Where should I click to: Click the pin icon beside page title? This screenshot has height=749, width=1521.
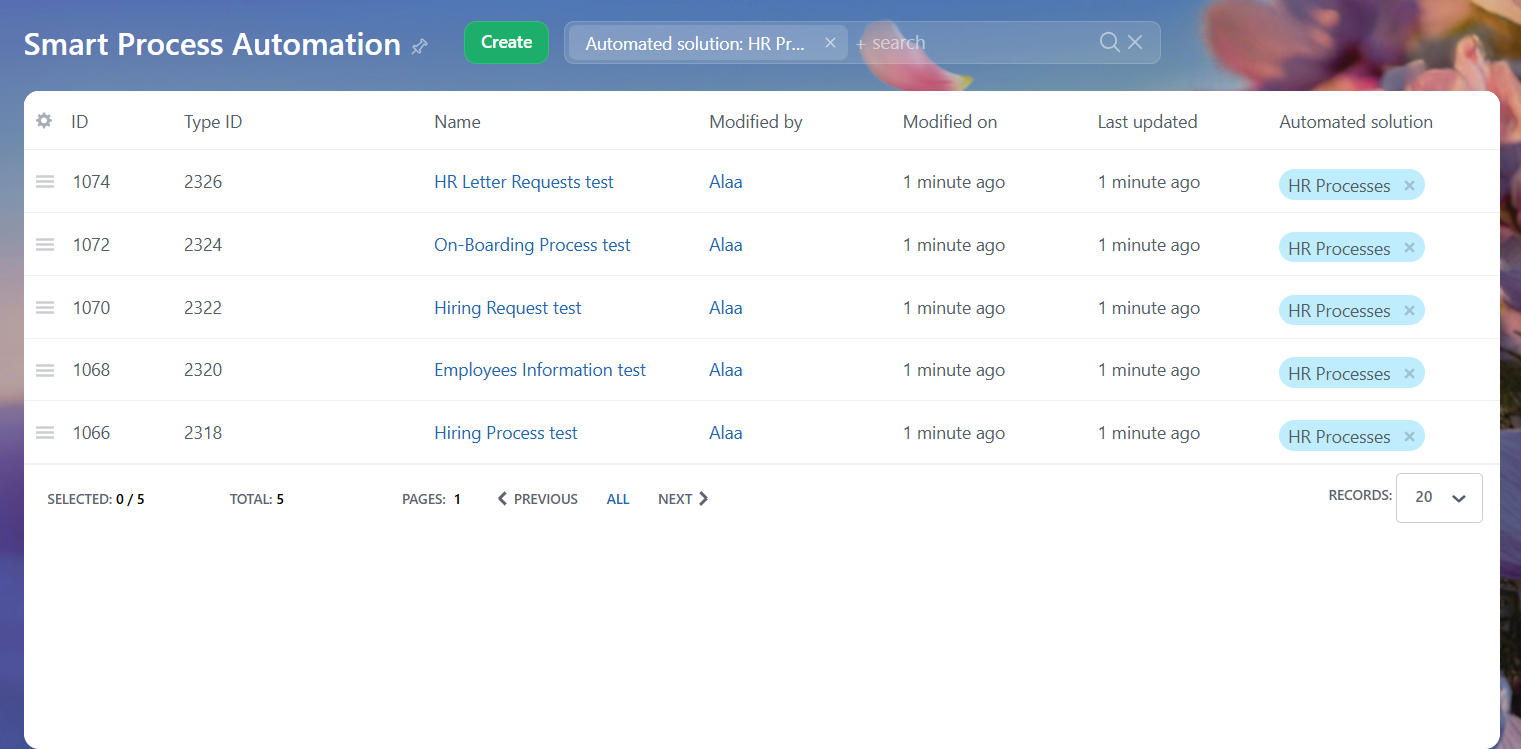click(420, 46)
